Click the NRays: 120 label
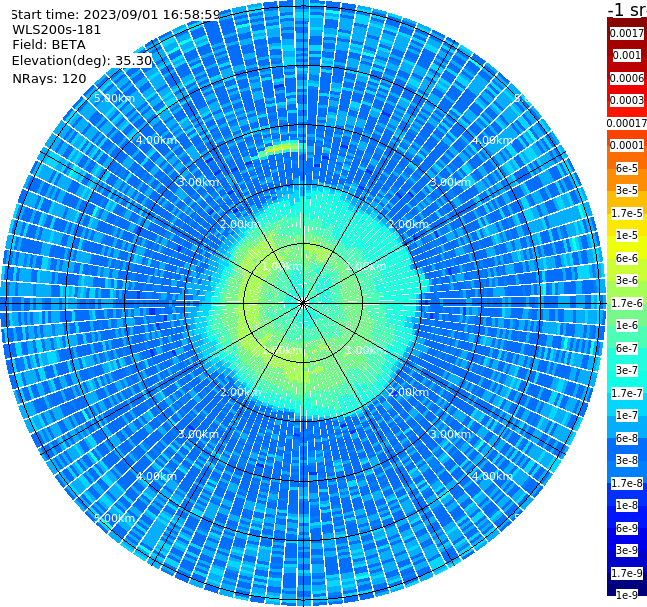Viewport: 647px width, 607px height. [x=49, y=78]
